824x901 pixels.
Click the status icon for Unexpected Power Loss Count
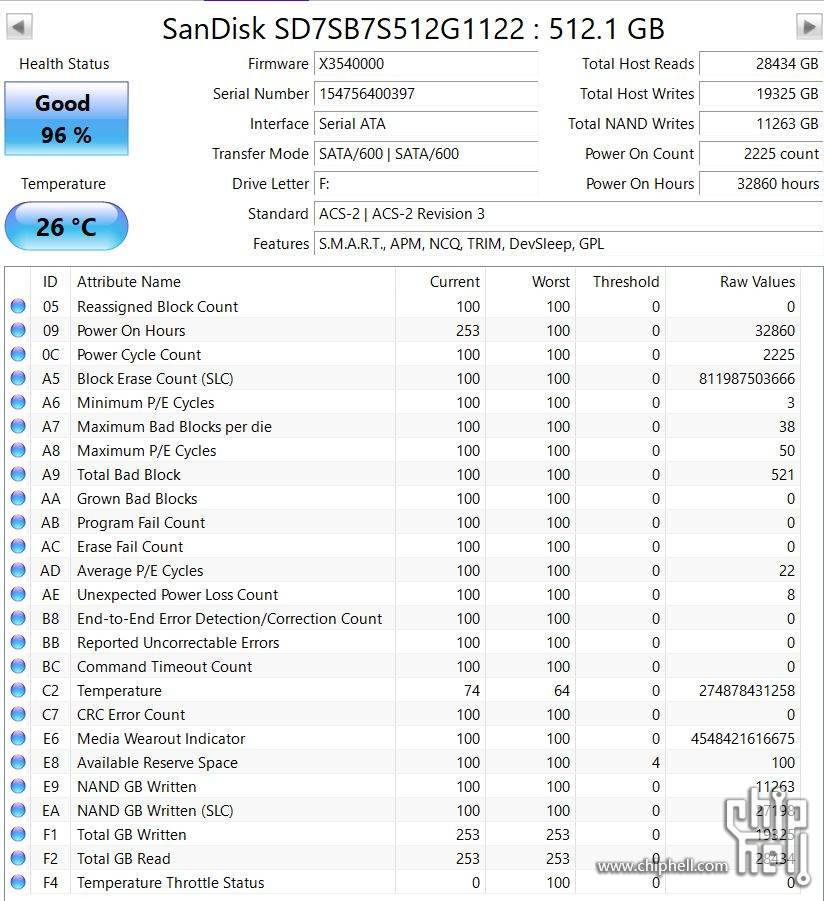tap(18, 594)
